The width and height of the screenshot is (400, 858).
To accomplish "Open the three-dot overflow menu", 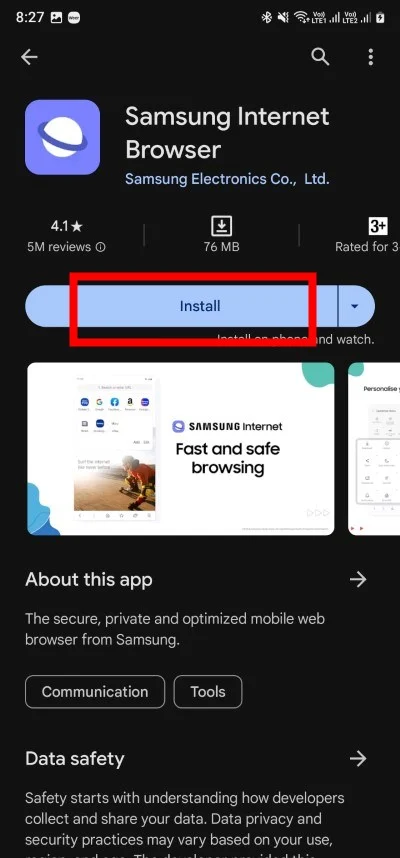I will (x=371, y=56).
